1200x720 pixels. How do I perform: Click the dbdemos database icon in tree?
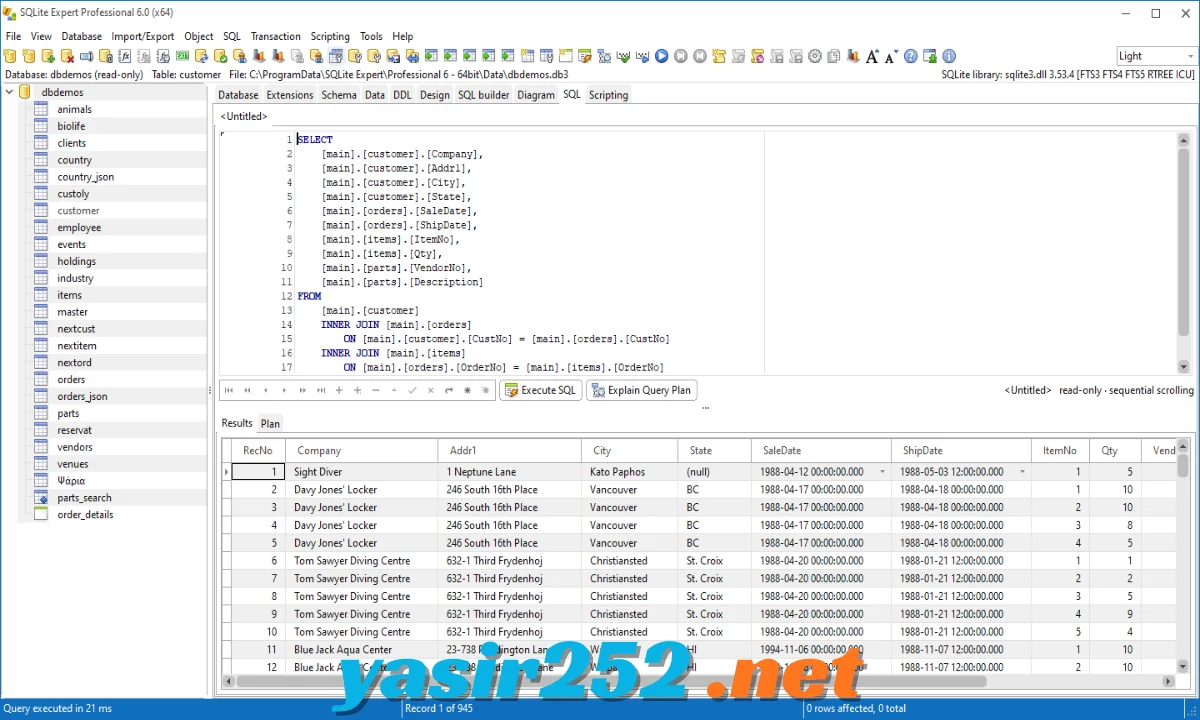click(25, 92)
